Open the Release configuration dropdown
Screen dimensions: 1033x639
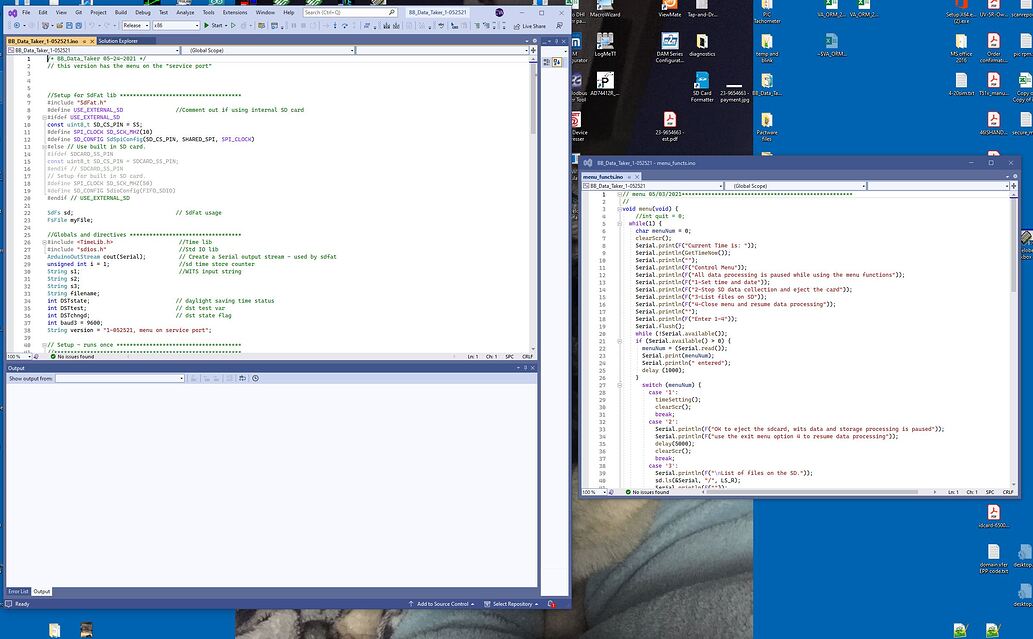pos(148,25)
